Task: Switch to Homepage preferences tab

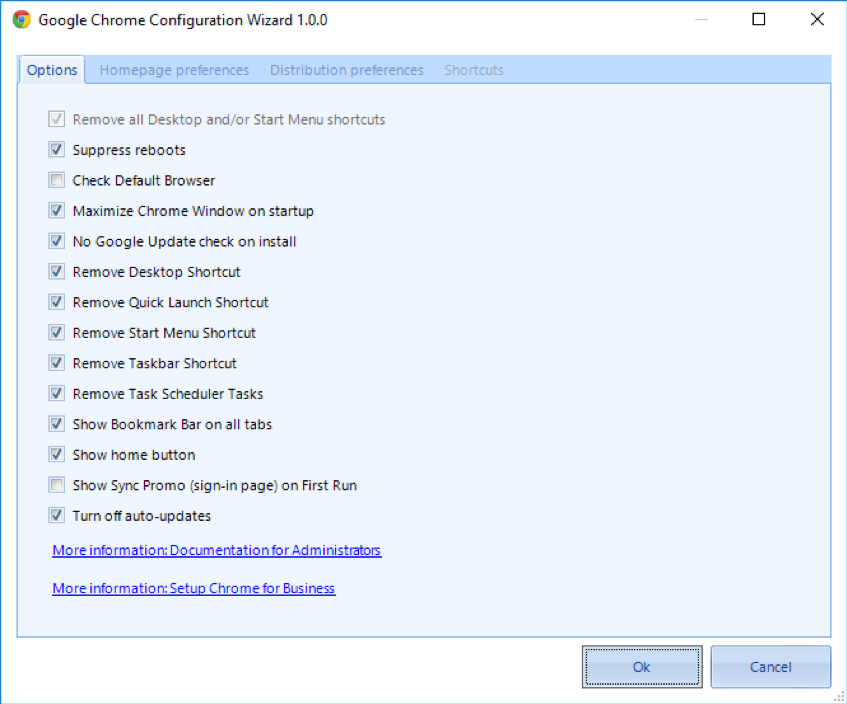Action: [x=174, y=70]
